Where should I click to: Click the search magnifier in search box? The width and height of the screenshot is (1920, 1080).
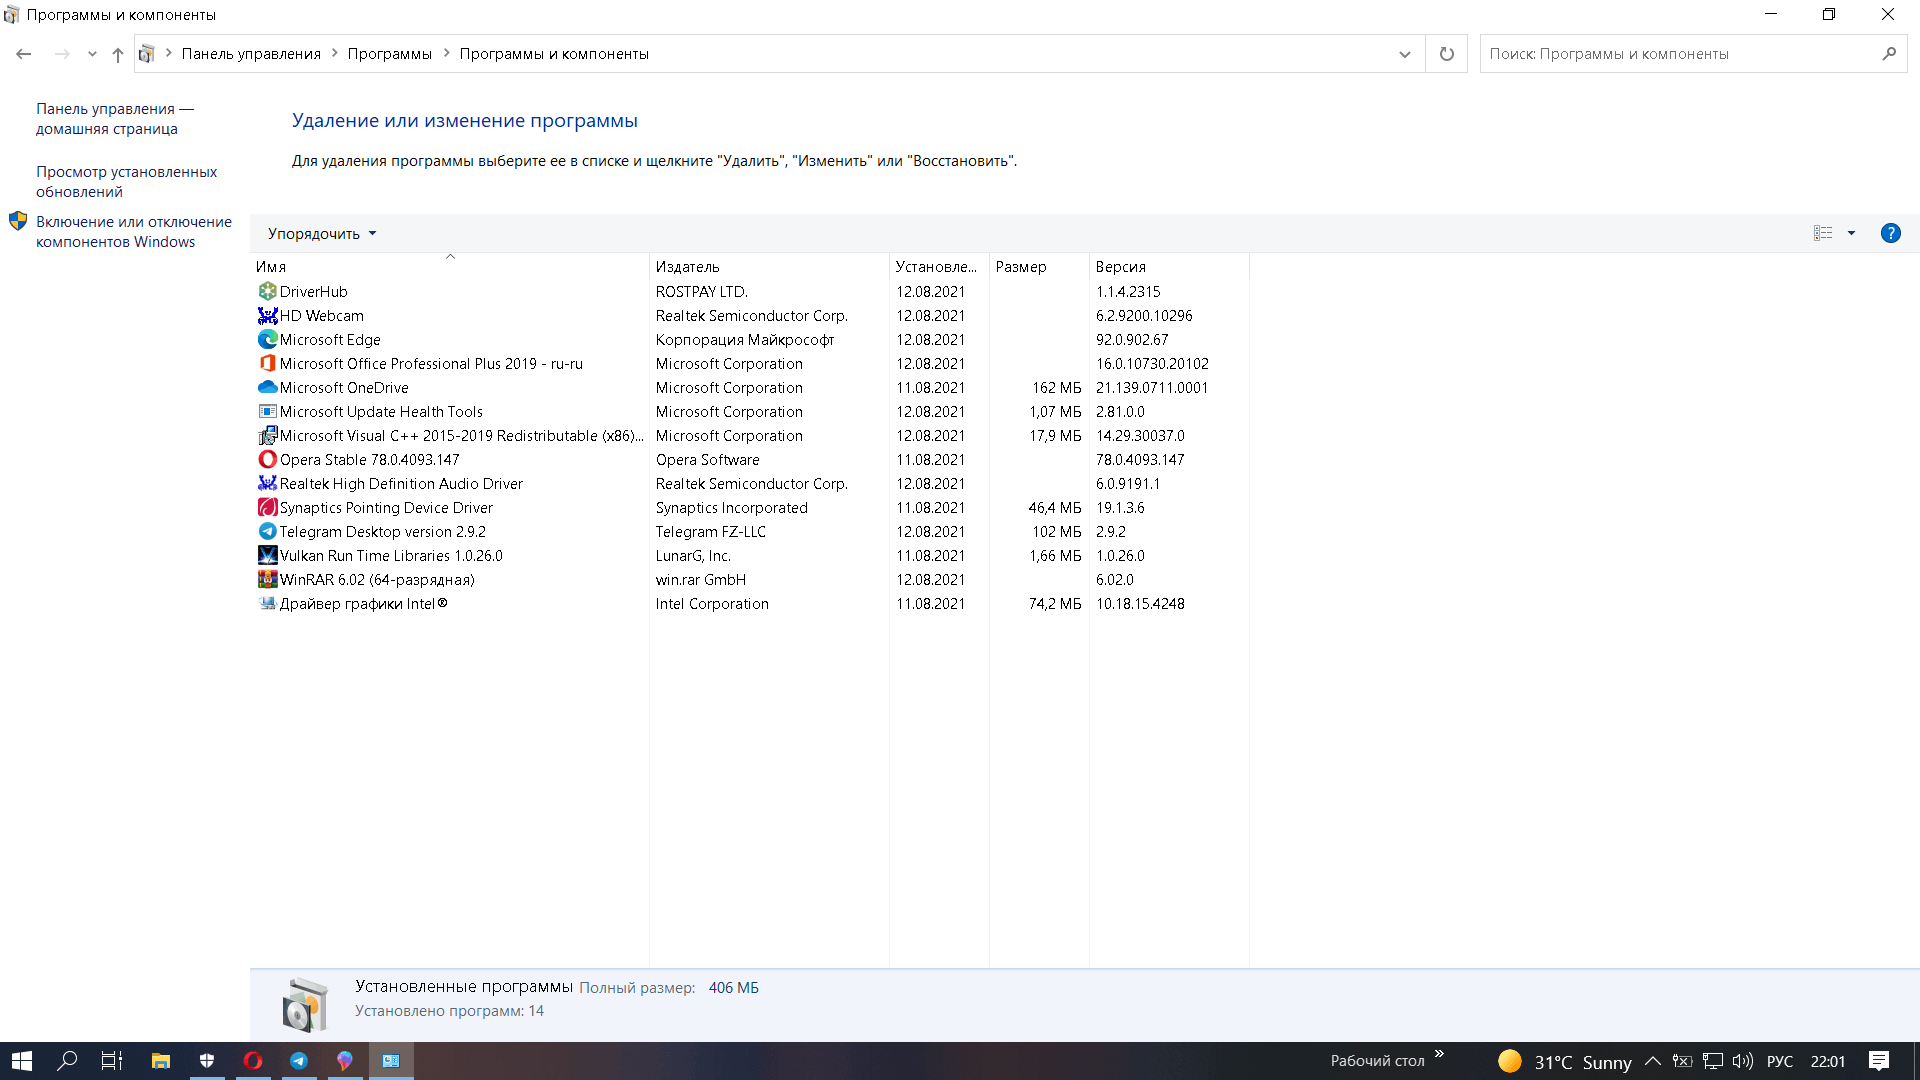pos(1889,54)
